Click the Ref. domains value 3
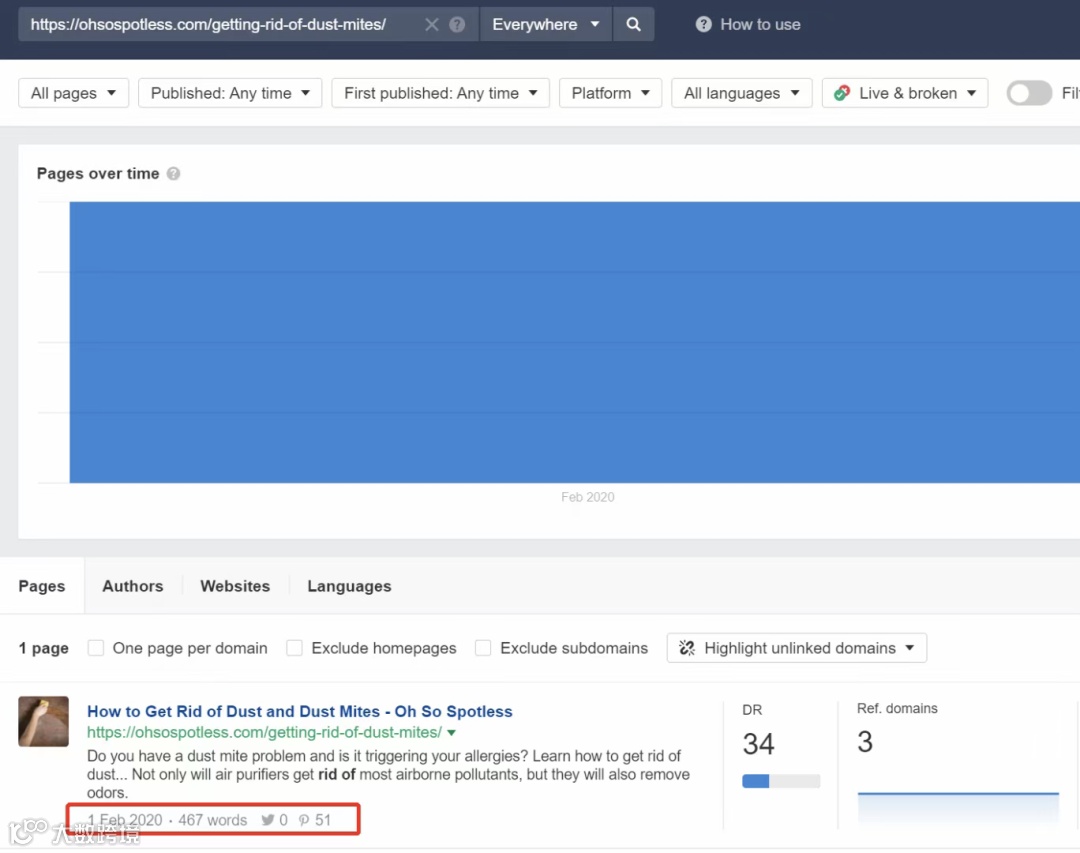 point(865,742)
